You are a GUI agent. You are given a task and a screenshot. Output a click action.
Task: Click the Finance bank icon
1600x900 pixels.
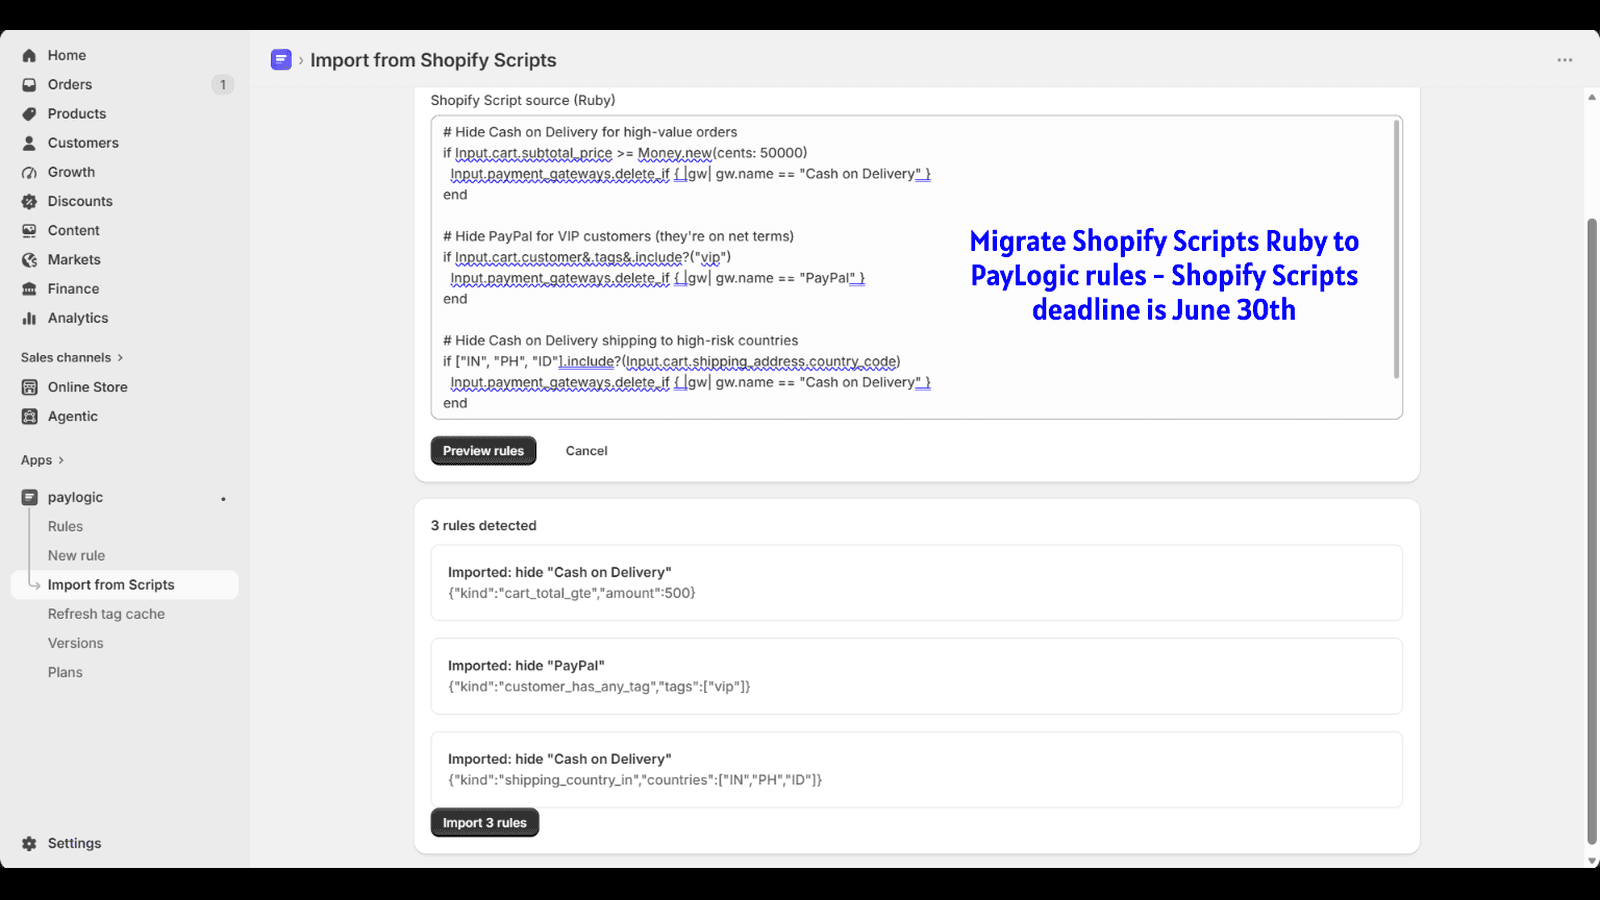[x=29, y=289]
